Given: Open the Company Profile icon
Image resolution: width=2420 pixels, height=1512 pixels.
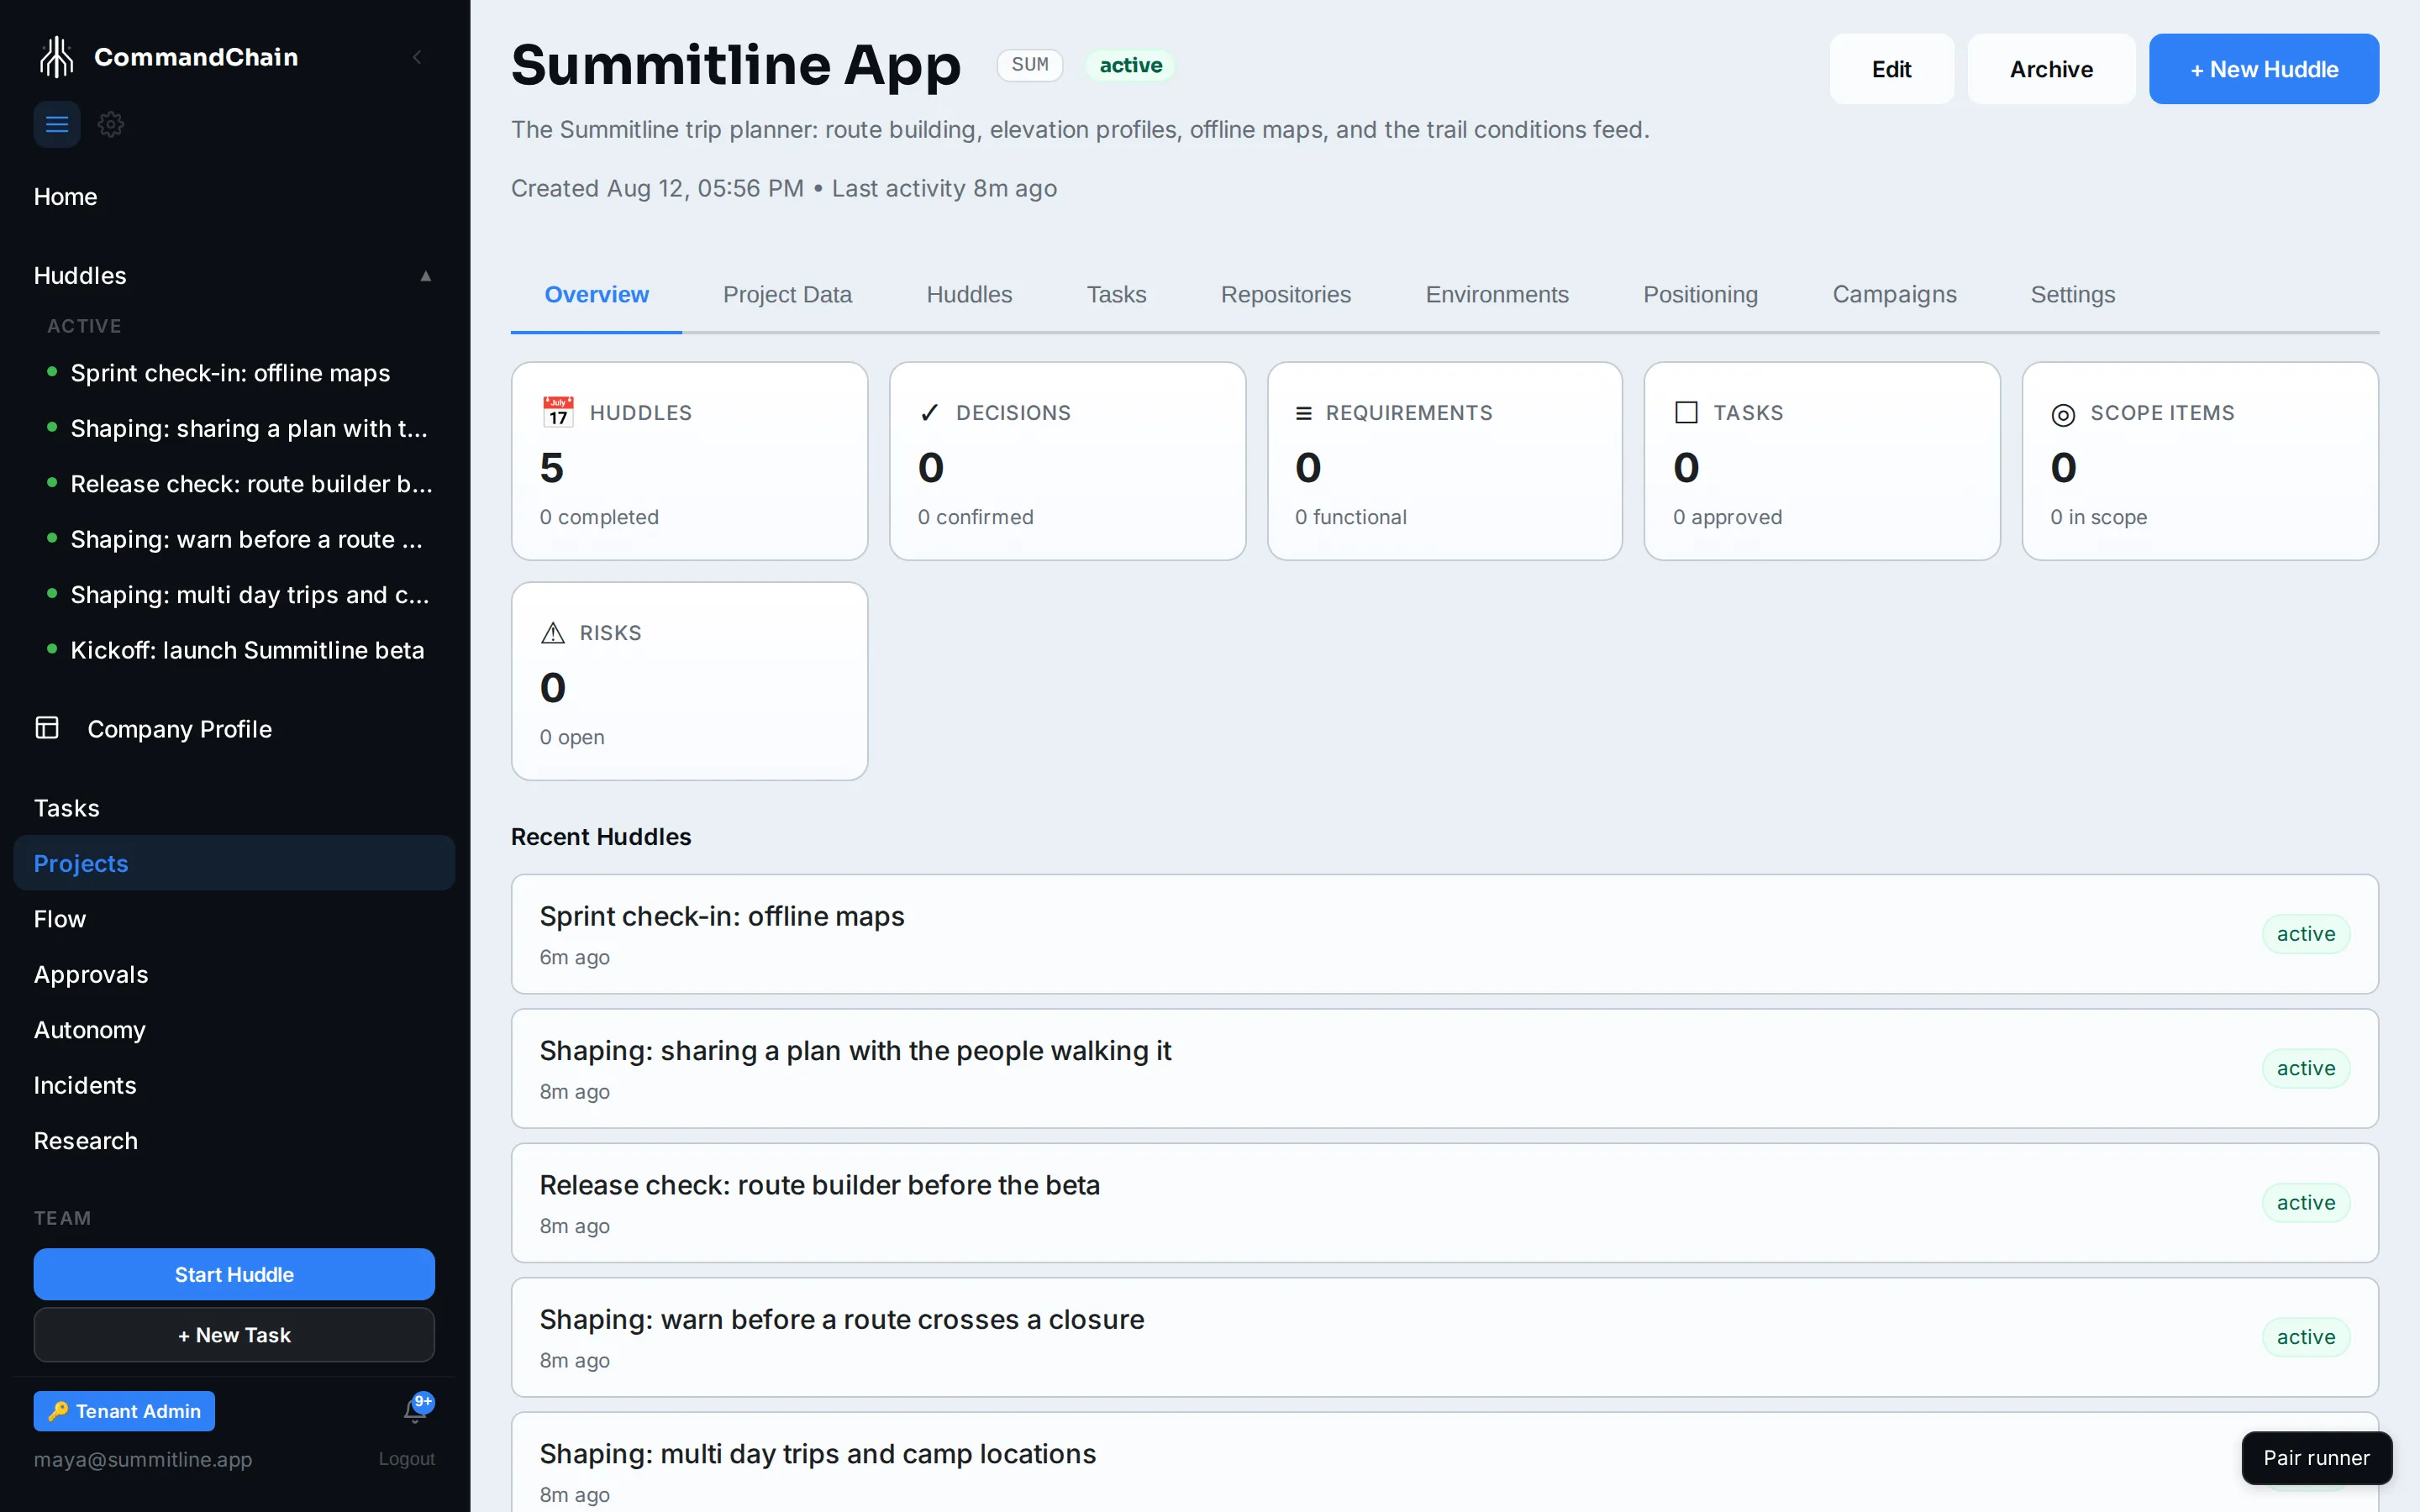Looking at the screenshot, I should click(x=47, y=728).
